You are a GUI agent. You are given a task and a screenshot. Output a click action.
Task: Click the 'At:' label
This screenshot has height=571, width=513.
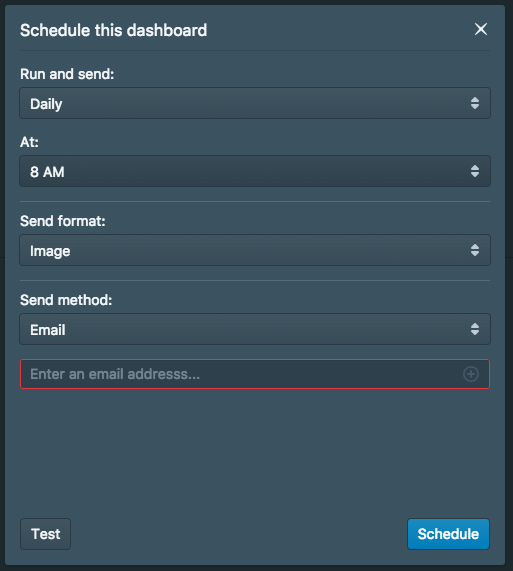29,142
